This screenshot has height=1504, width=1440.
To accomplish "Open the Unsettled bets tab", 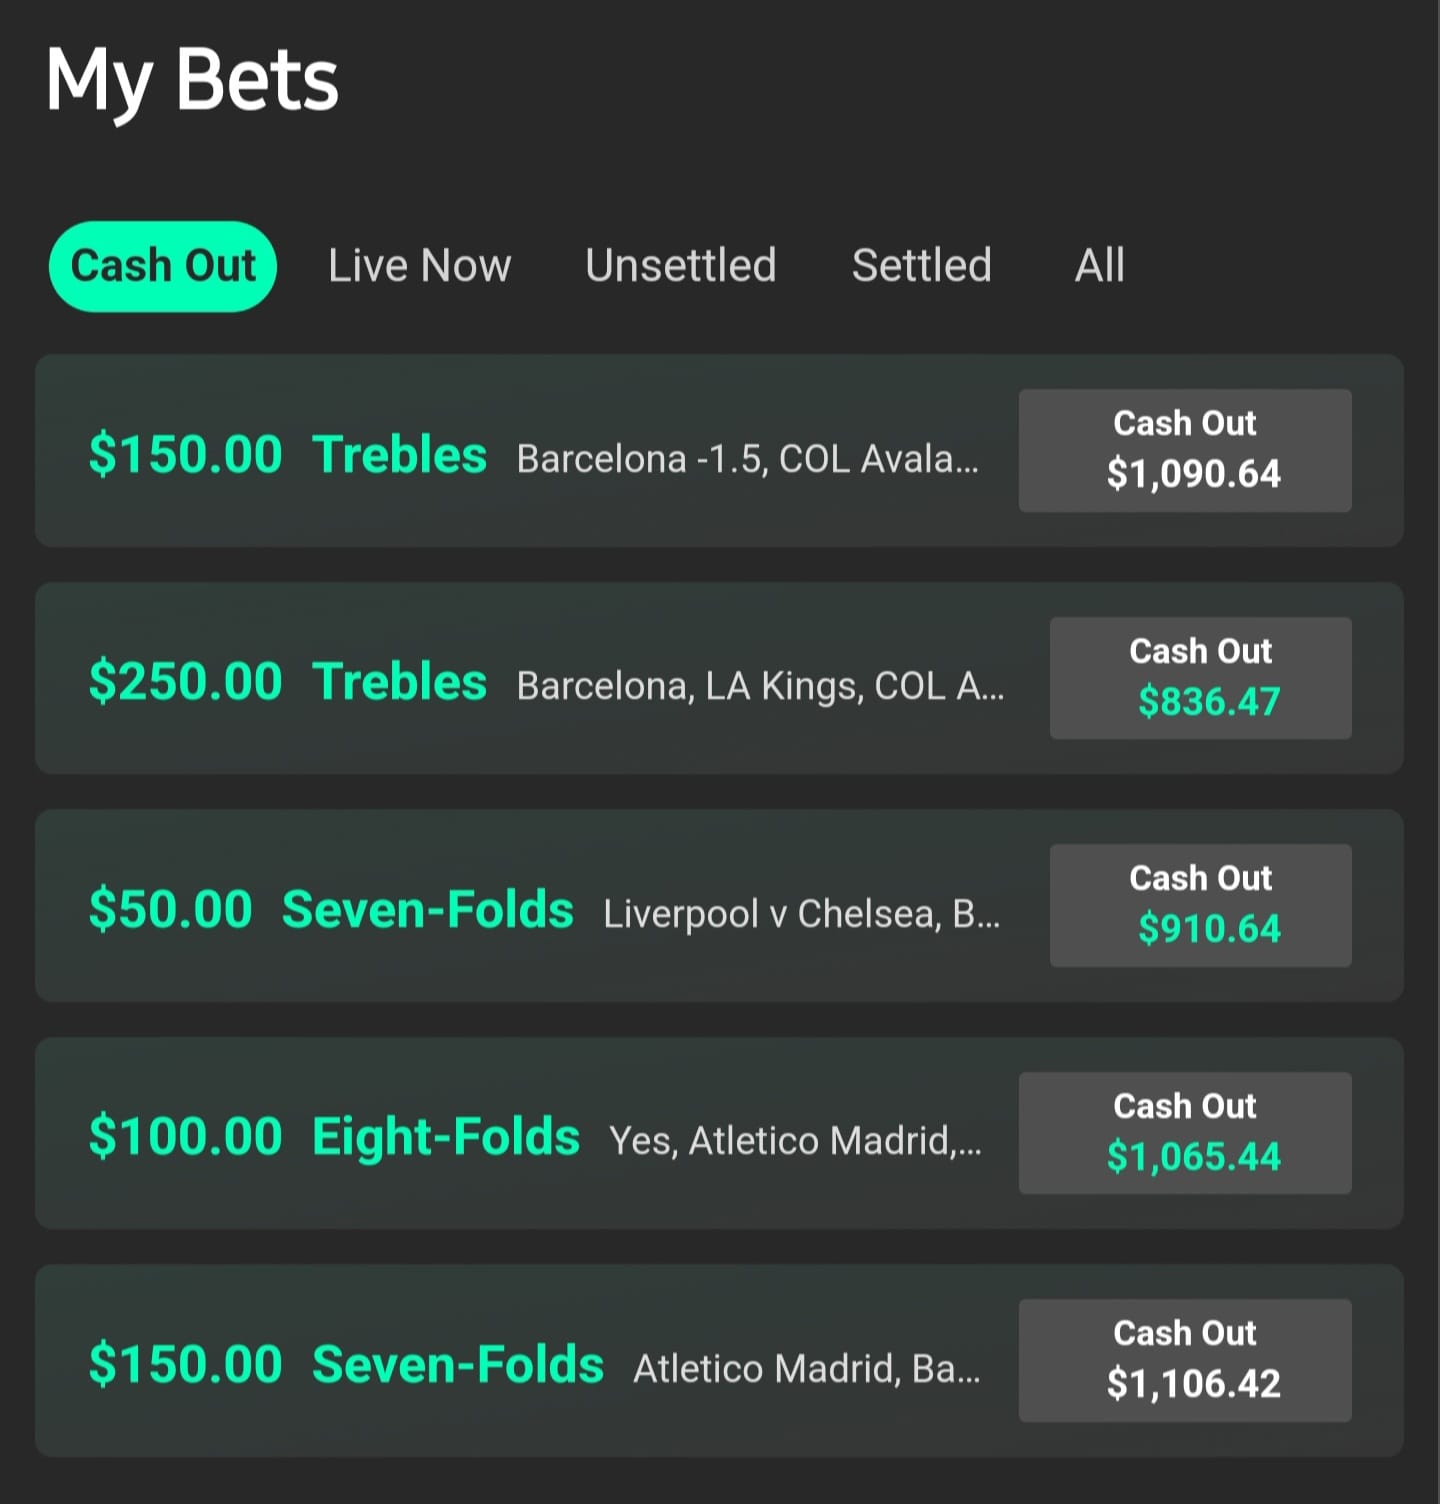I will [x=680, y=266].
